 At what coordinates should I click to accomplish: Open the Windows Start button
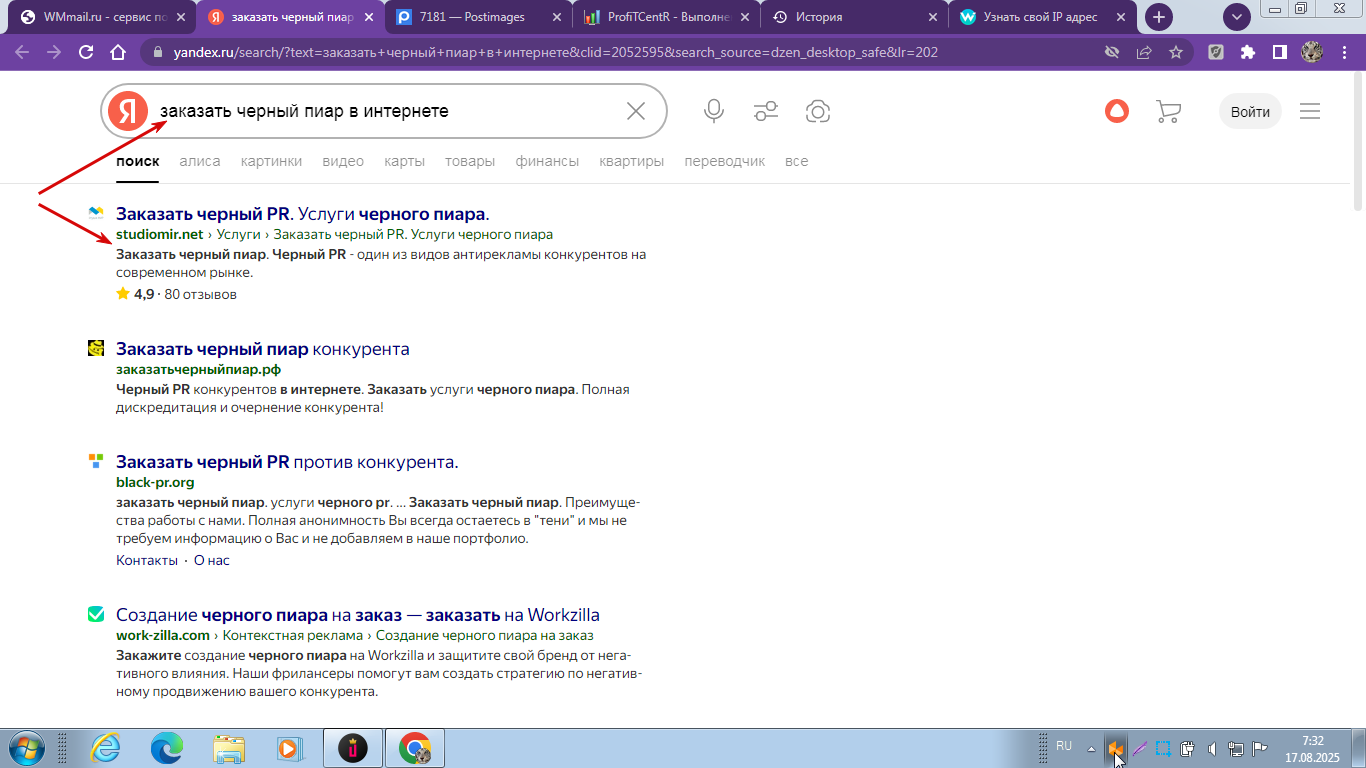click(x=26, y=748)
